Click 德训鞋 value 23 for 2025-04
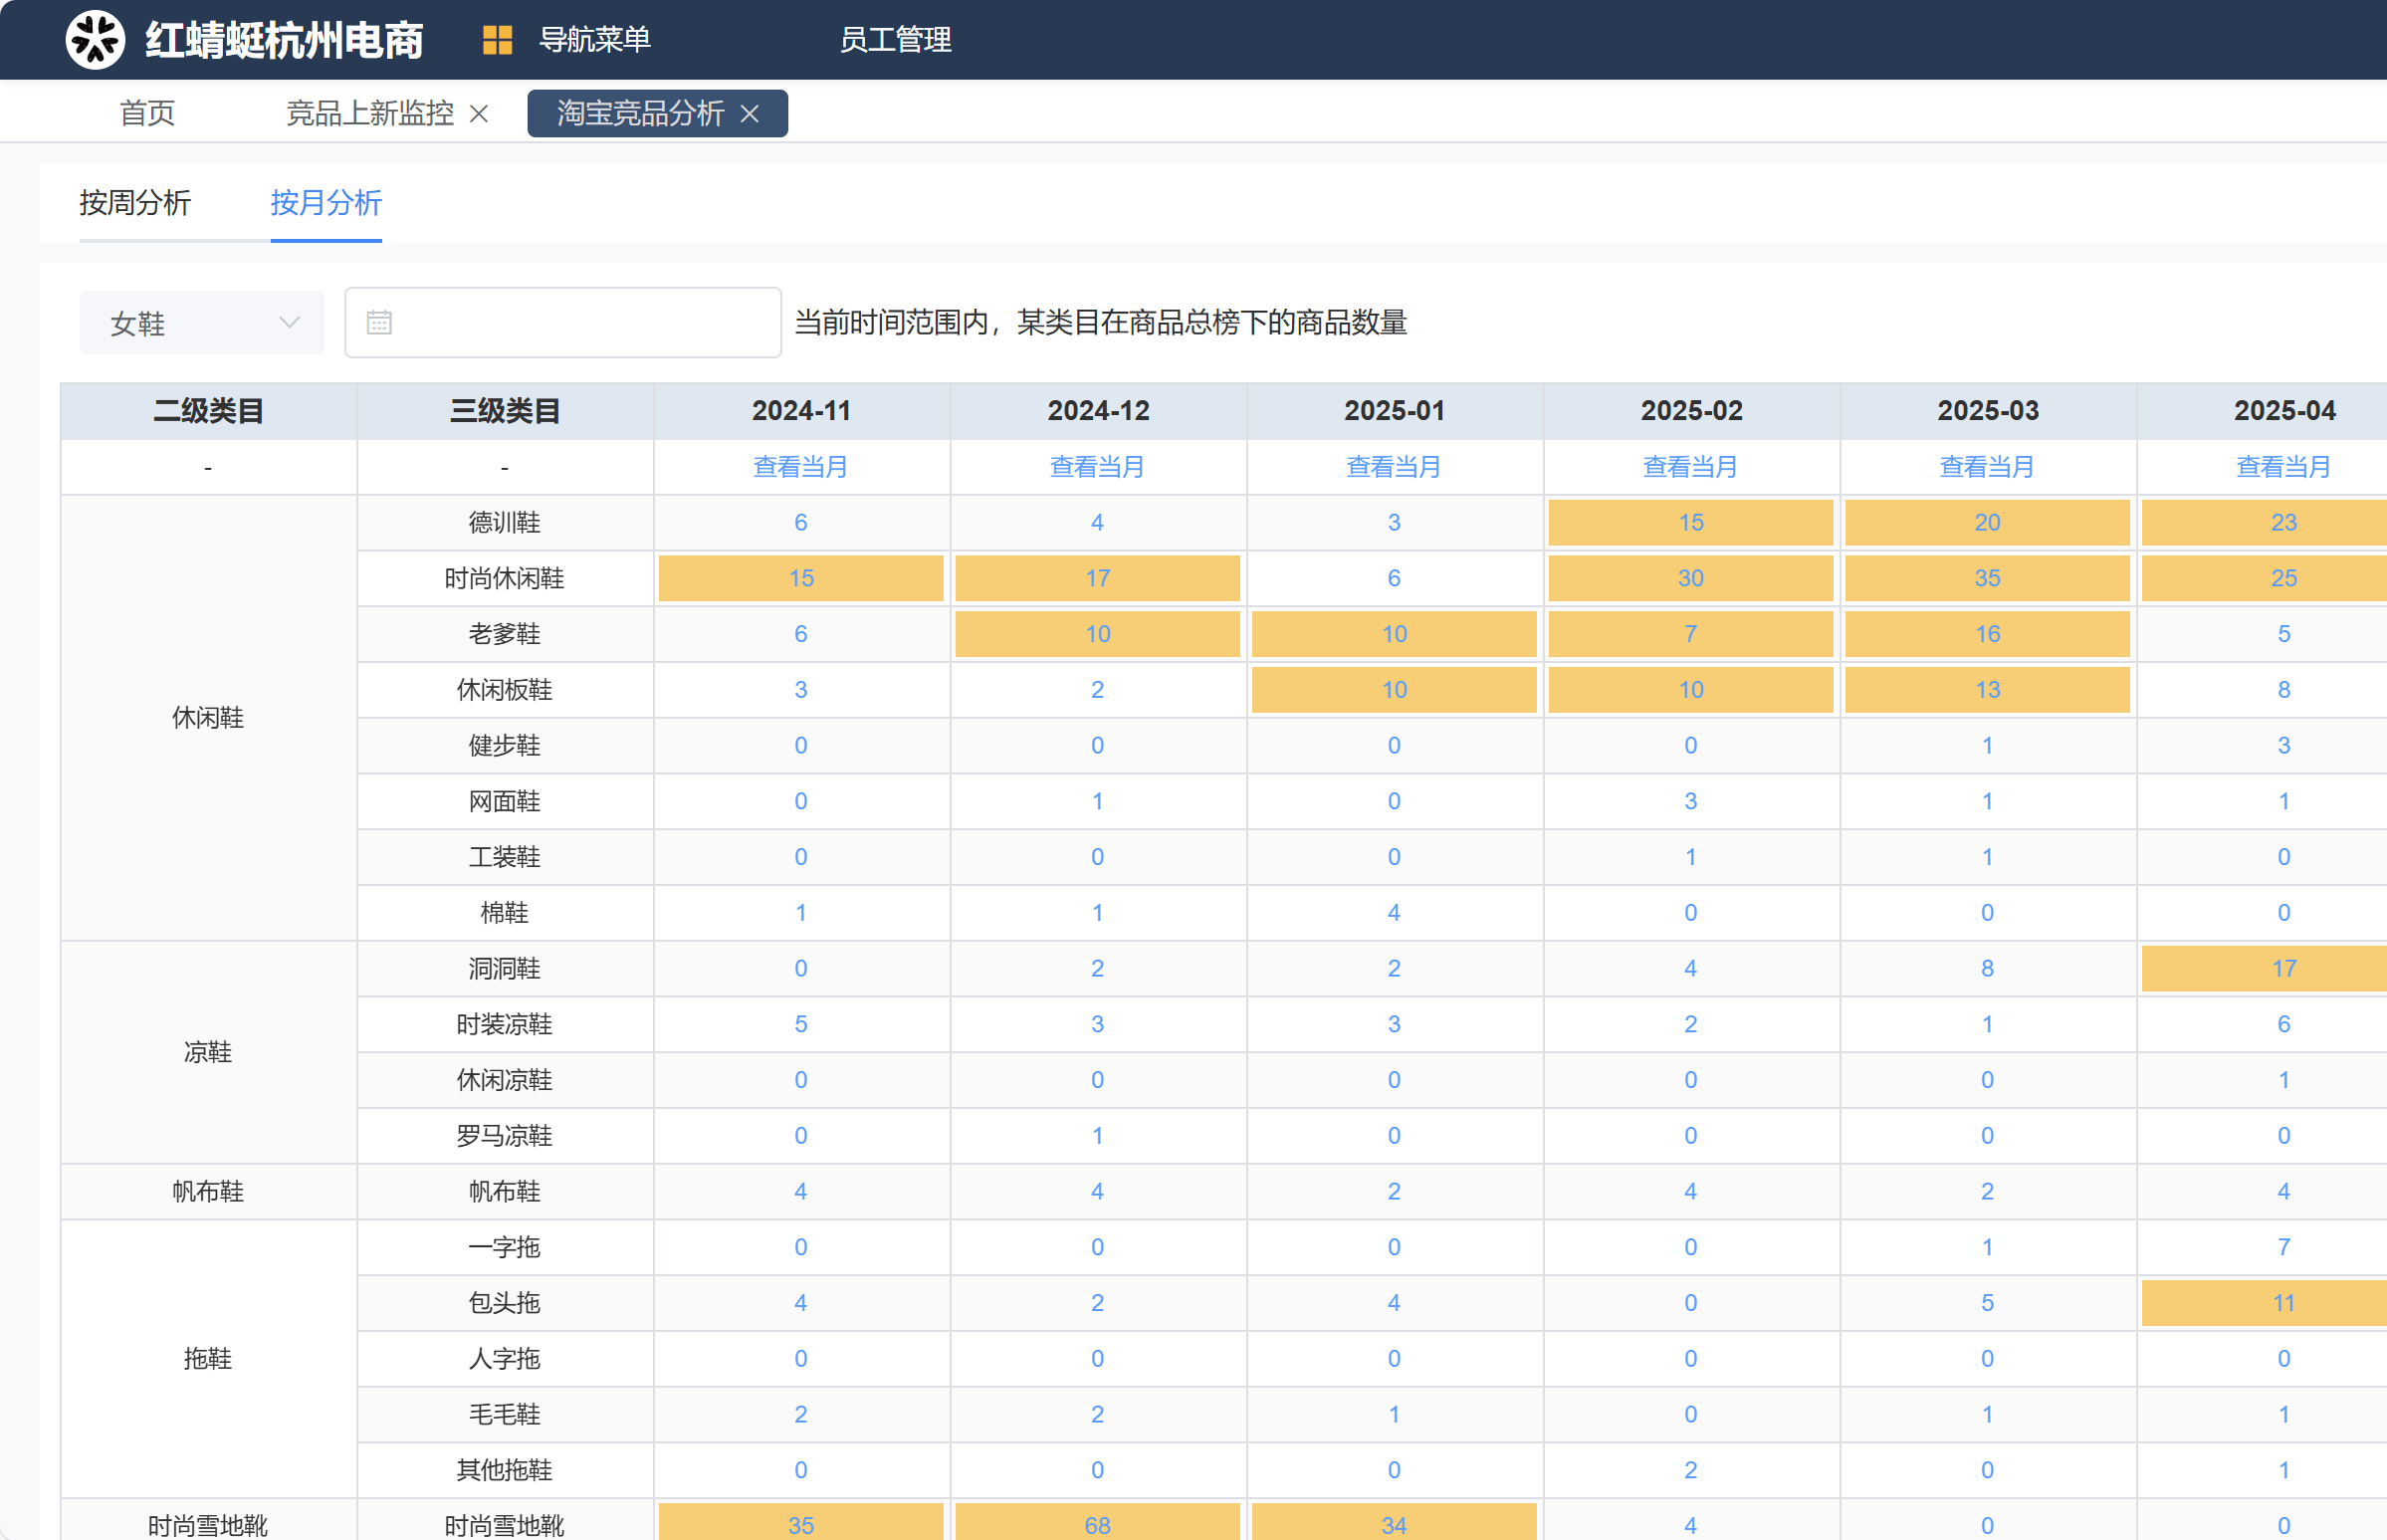 point(2284,523)
